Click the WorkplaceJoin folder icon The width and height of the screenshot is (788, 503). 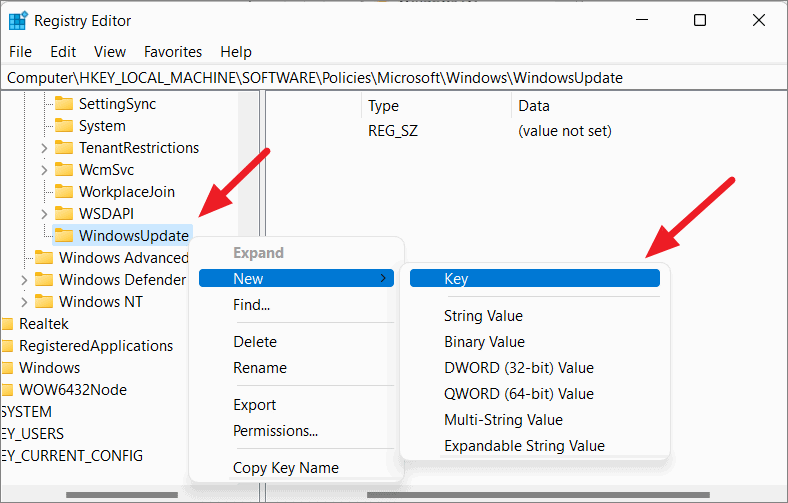coord(64,191)
